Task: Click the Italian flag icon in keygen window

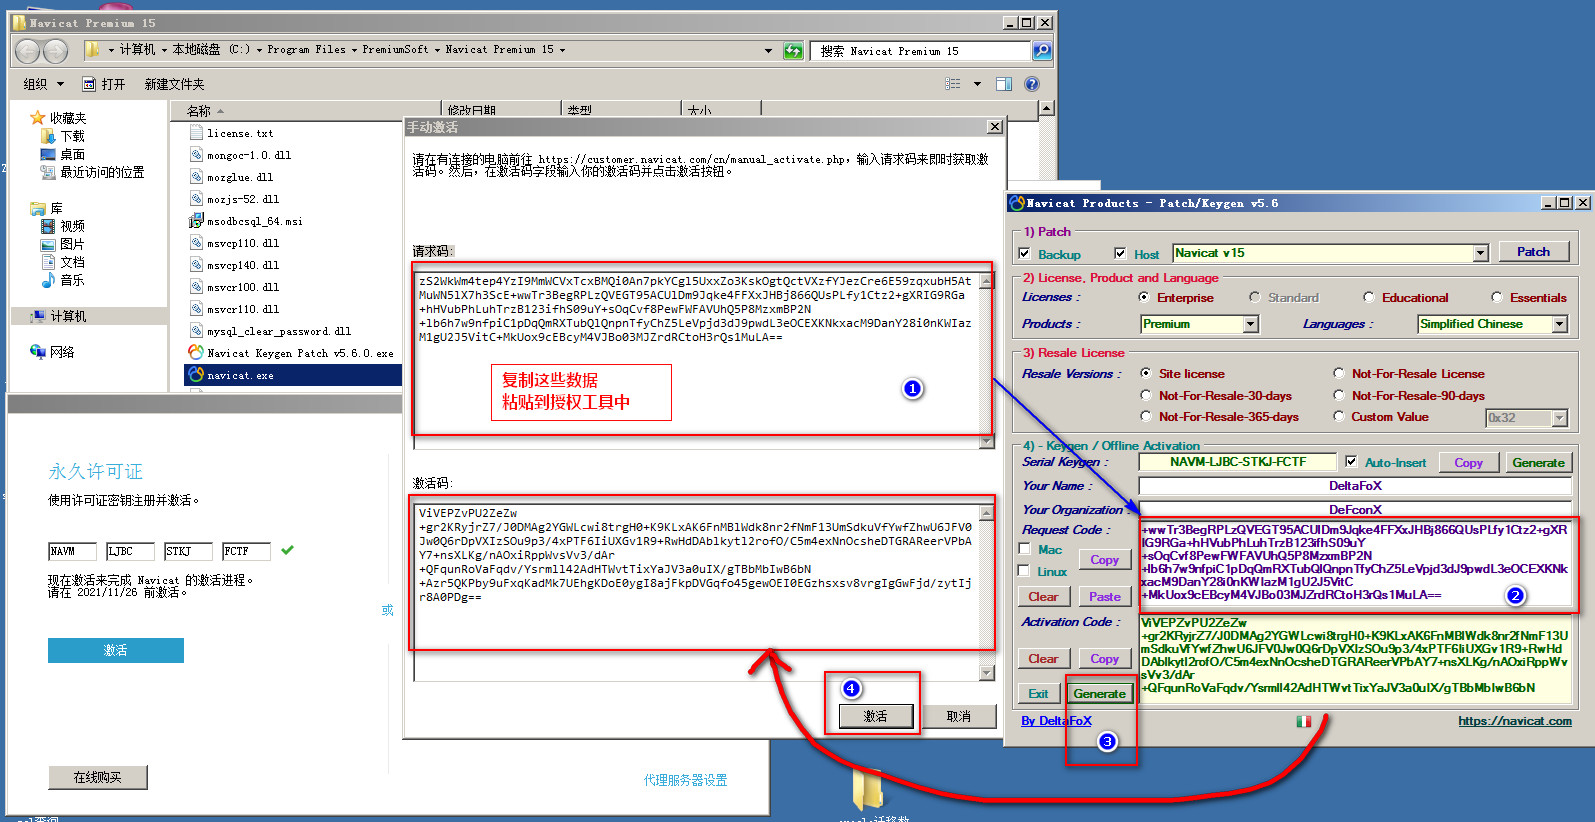Action: 1304,721
